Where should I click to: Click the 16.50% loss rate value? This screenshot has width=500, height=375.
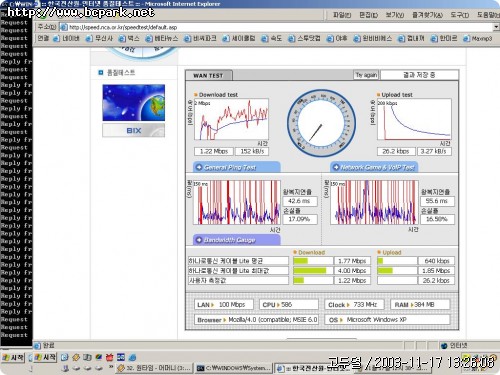tap(437, 219)
